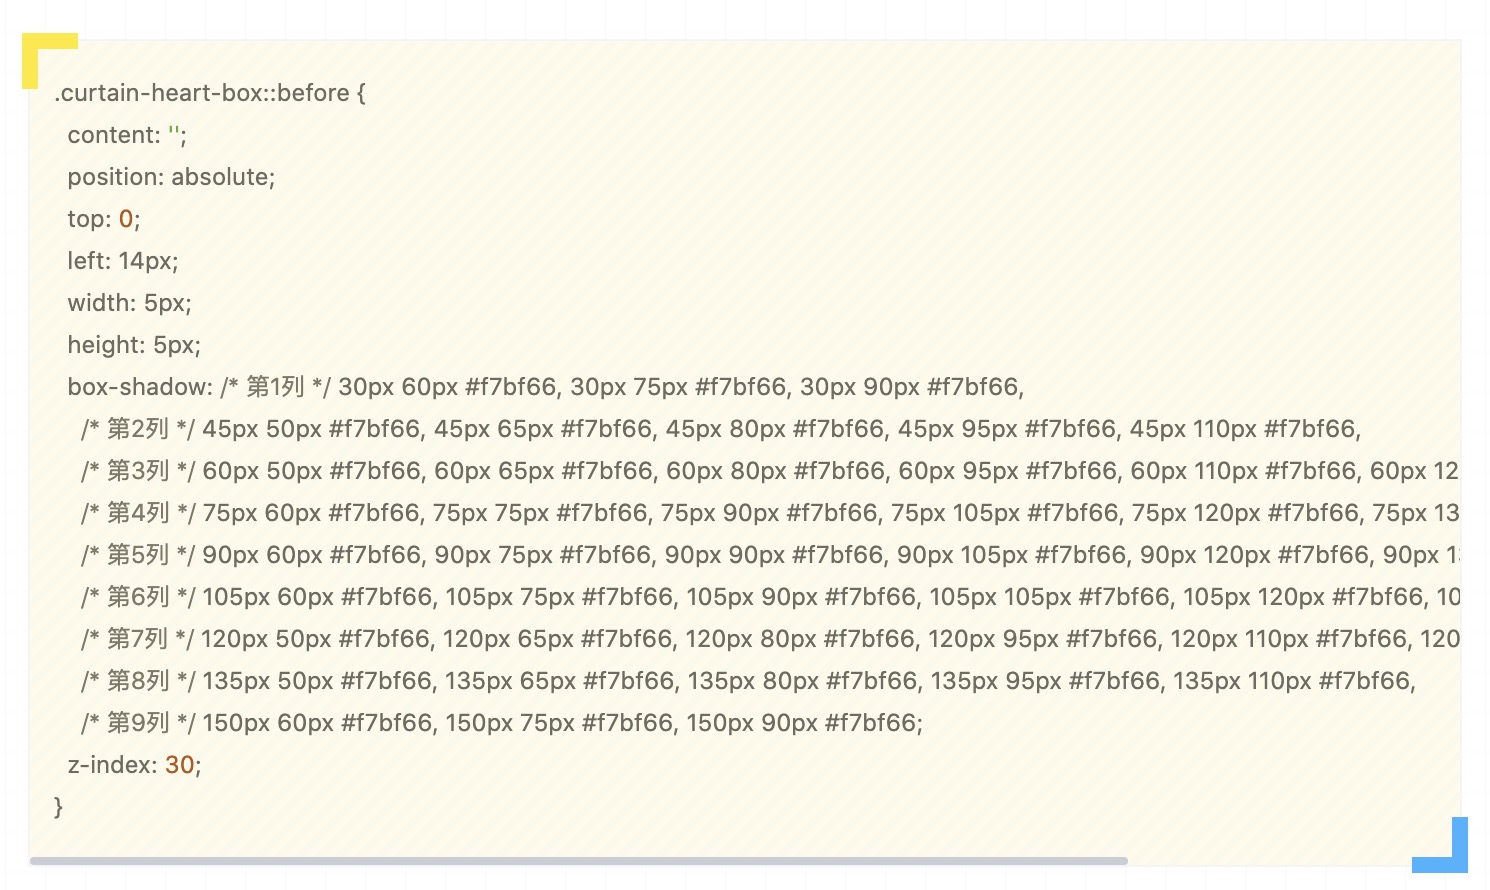The height and width of the screenshot is (890, 1490).
Task: Click the orange 0 value after top
Action: [126, 219]
